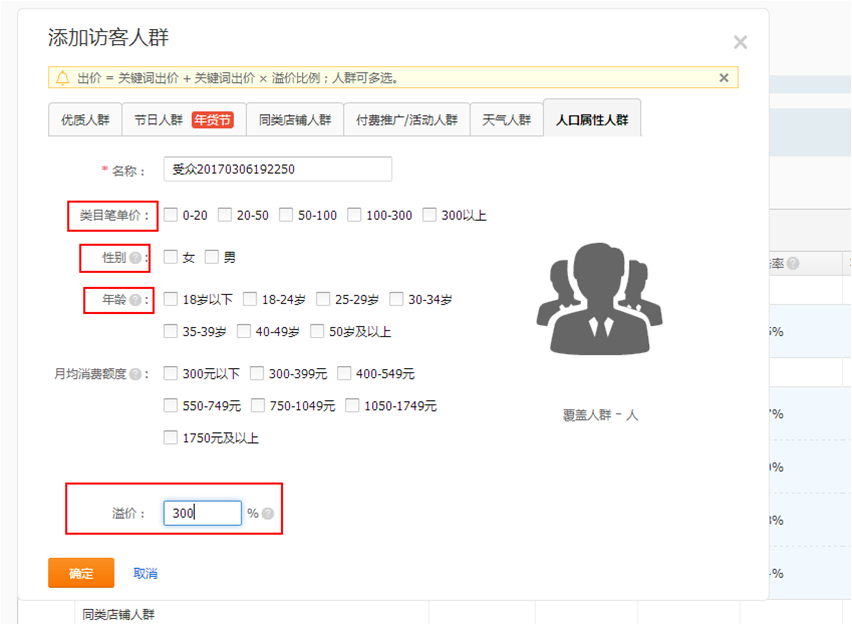The image size is (852, 625).
Task: Select the 300元以下 spending checkbox
Action: [x=171, y=374]
